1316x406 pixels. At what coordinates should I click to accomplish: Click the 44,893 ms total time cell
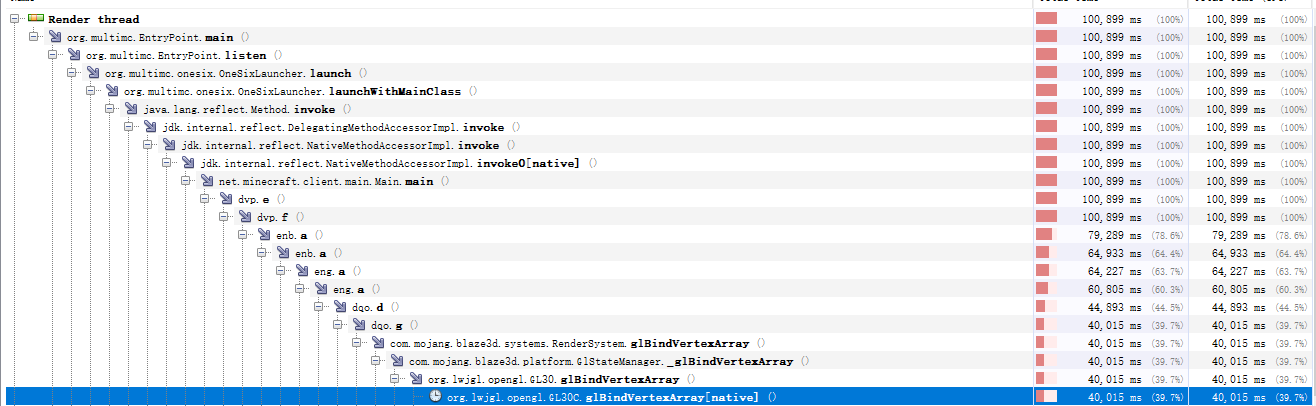tap(1108, 307)
